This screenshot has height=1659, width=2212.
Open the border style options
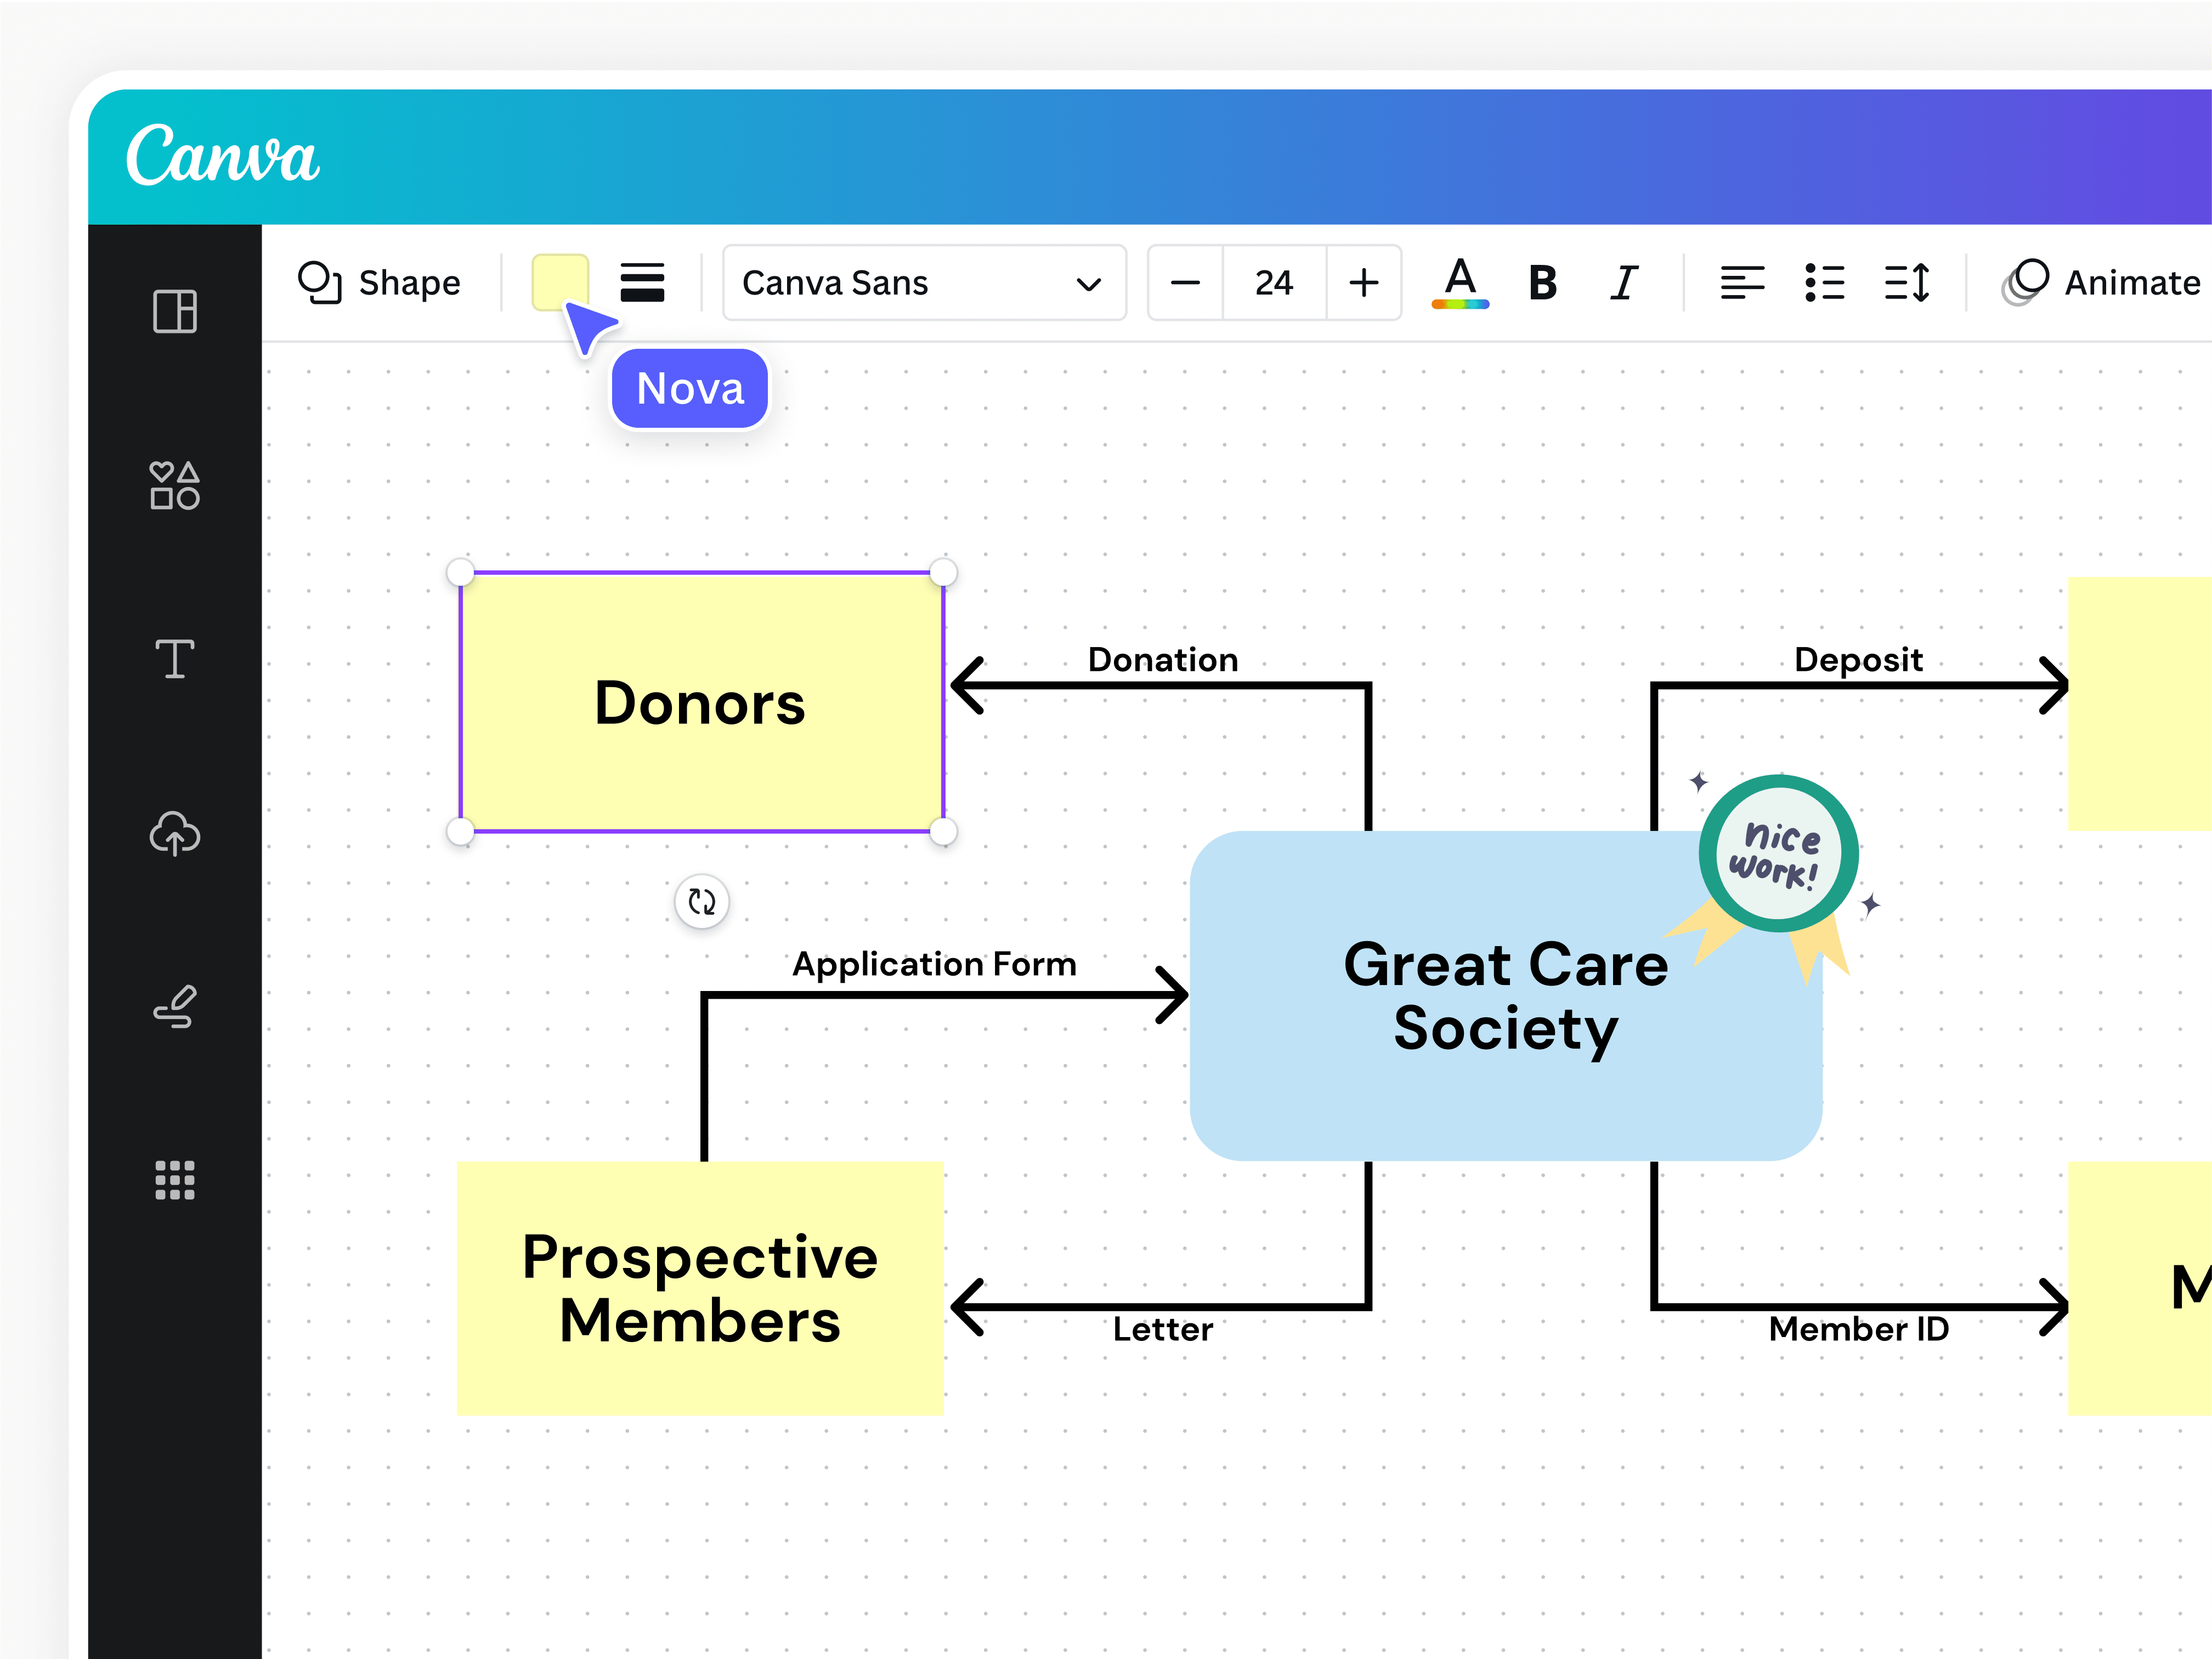[x=643, y=283]
